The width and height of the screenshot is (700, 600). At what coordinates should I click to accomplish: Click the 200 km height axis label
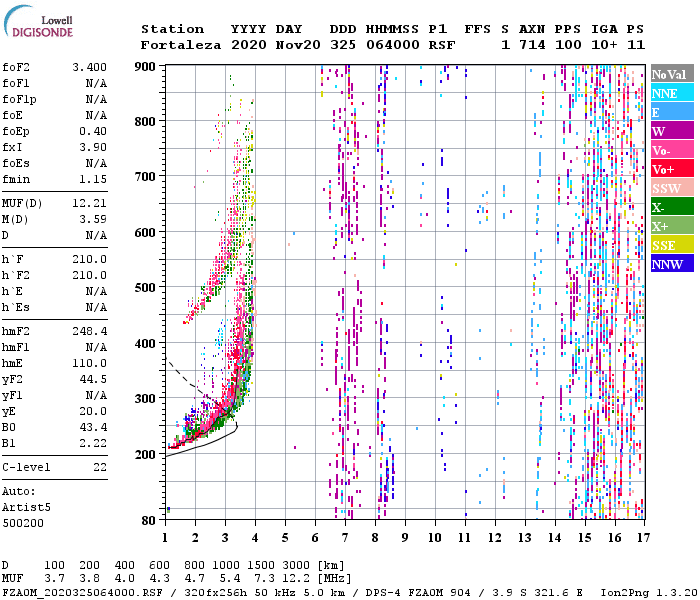click(145, 454)
